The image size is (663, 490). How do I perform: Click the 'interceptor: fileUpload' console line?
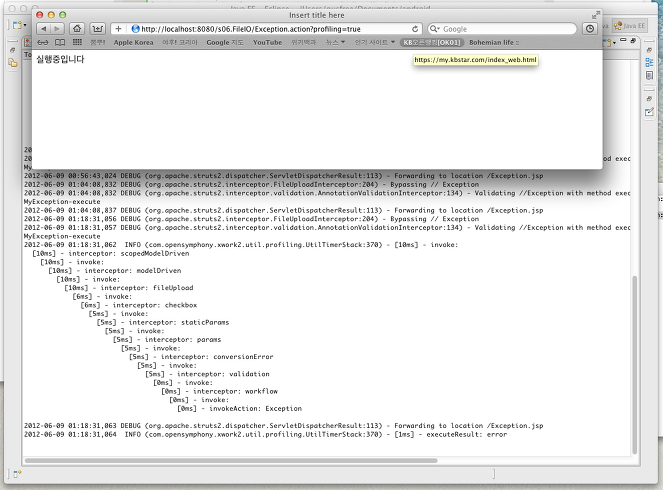point(129,288)
